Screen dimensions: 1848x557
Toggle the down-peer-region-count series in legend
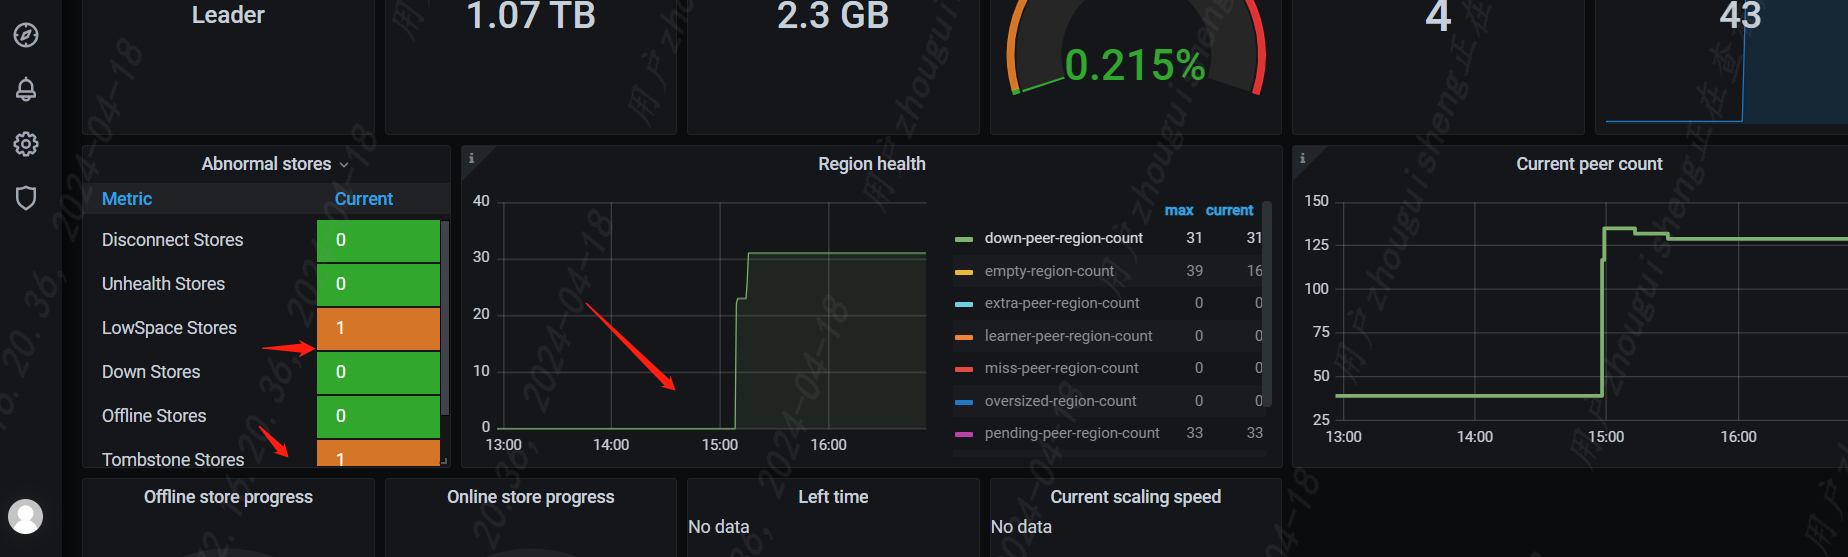coord(1063,238)
